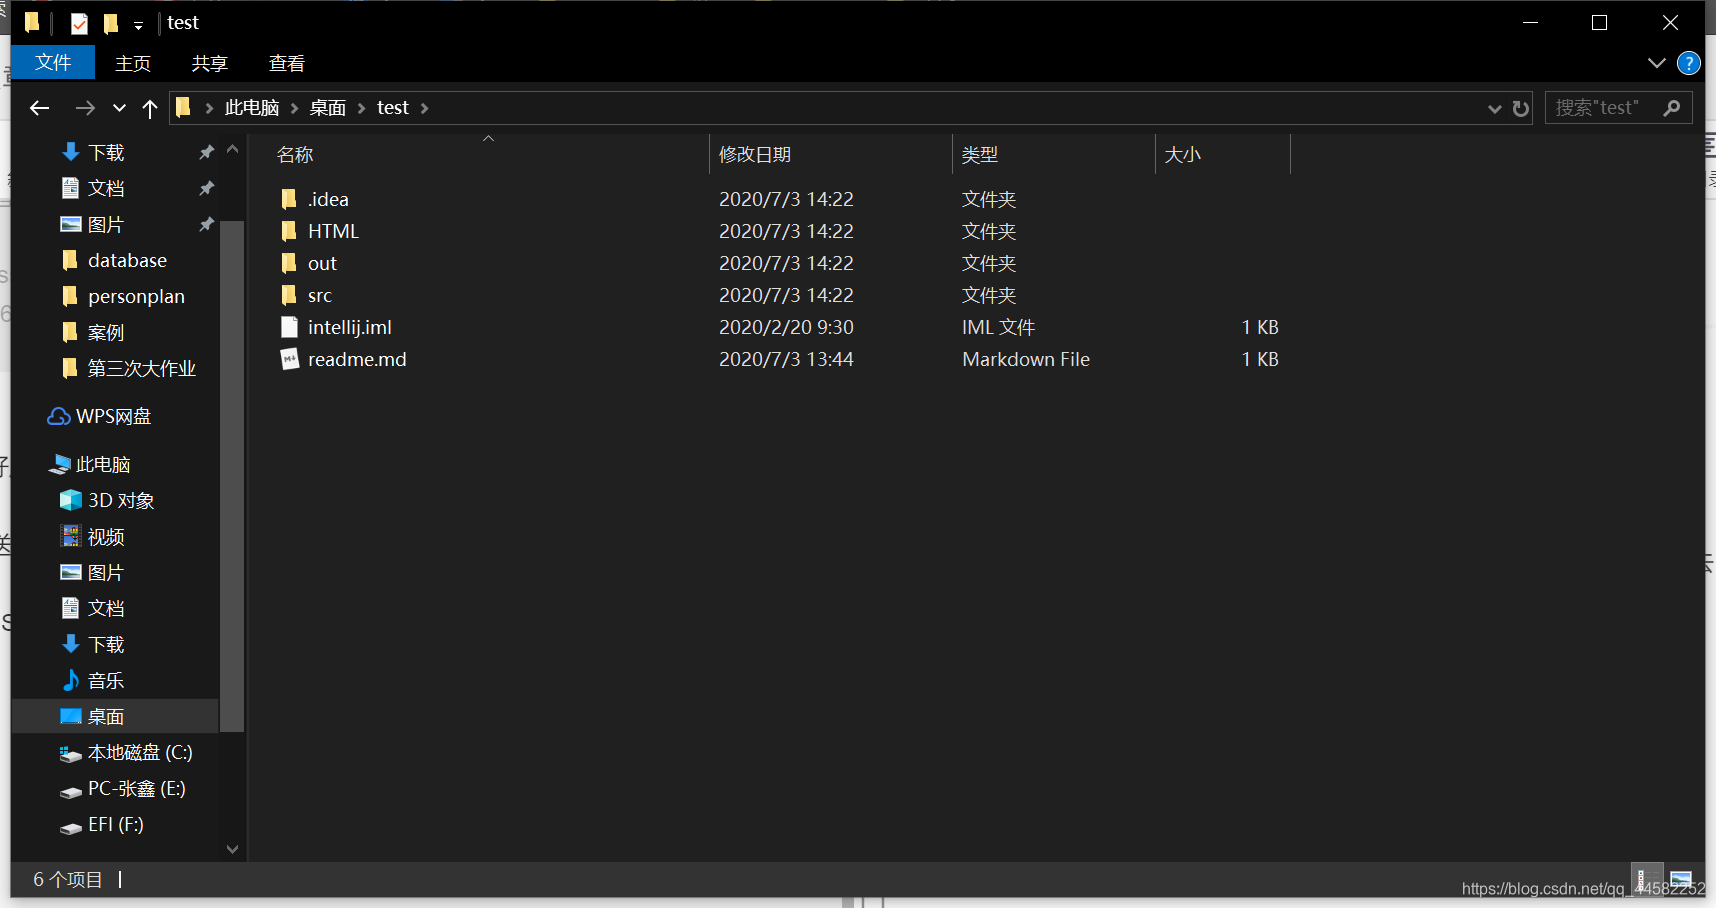
Task: Select the HTML folder icon
Action: [289, 231]
